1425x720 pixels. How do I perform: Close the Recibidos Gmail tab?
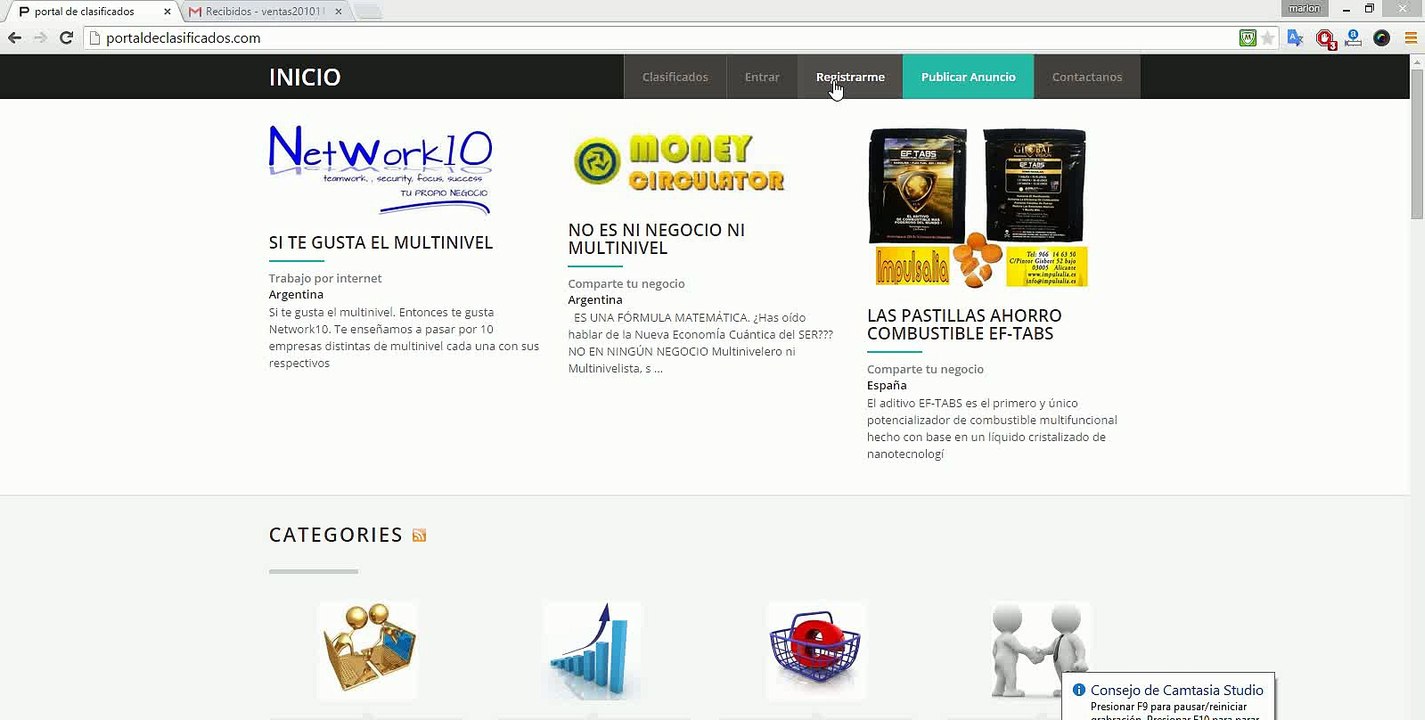click(339, 12)
